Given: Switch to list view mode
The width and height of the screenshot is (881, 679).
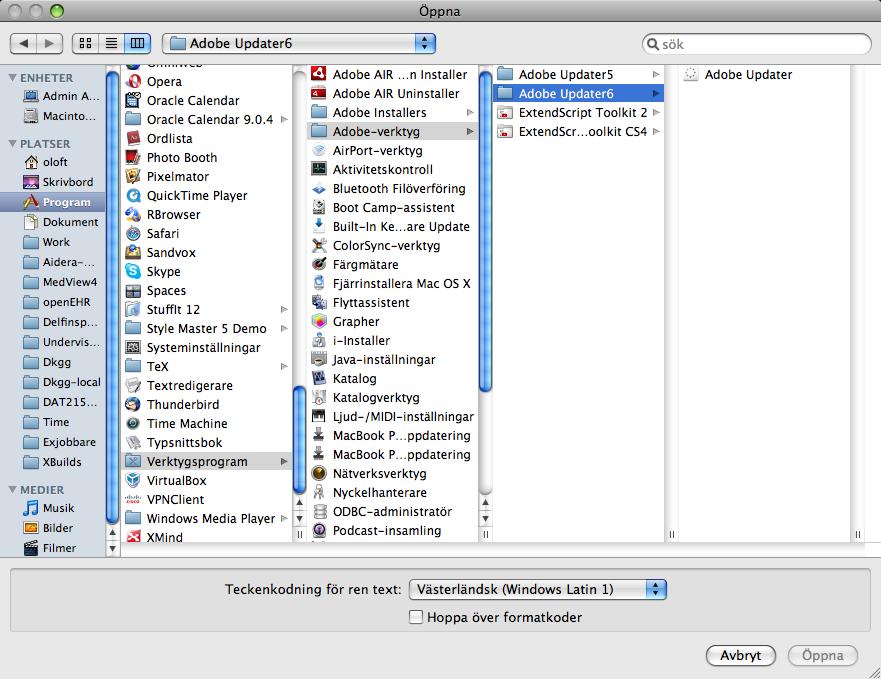Looking at the screenshot, I should click(111, 43).
